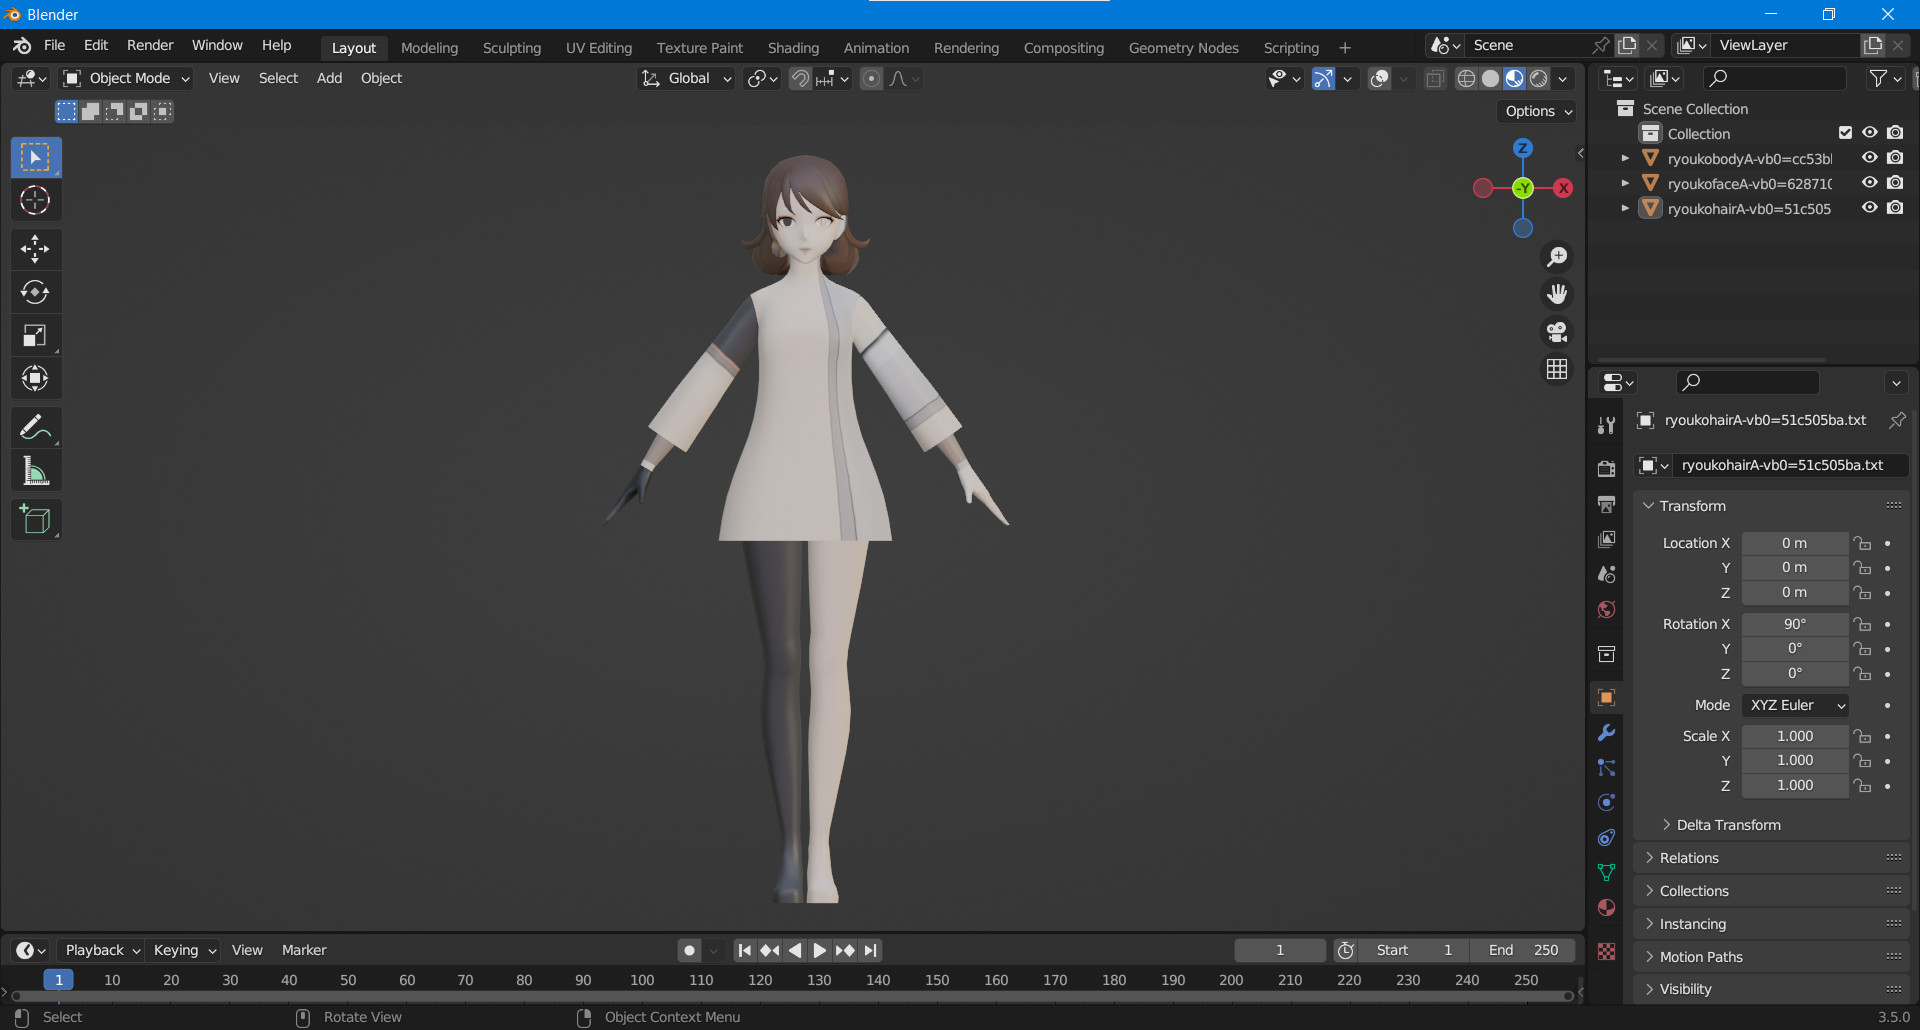The width and height of the screenshot is (1920, 1030).
Task: Play the animation forward
Action: 819,951
